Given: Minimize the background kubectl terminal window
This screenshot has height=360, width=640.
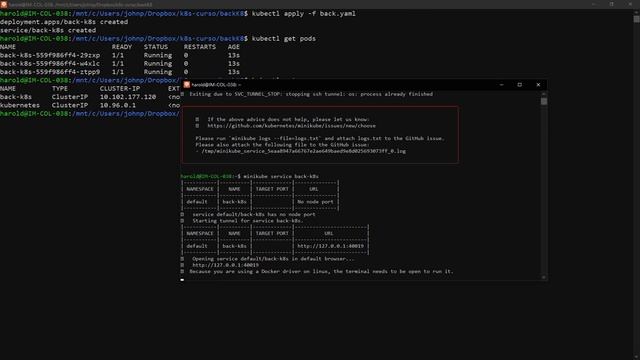Looking at the screenshot, I should pyautogui.click(x=593, y=4).
